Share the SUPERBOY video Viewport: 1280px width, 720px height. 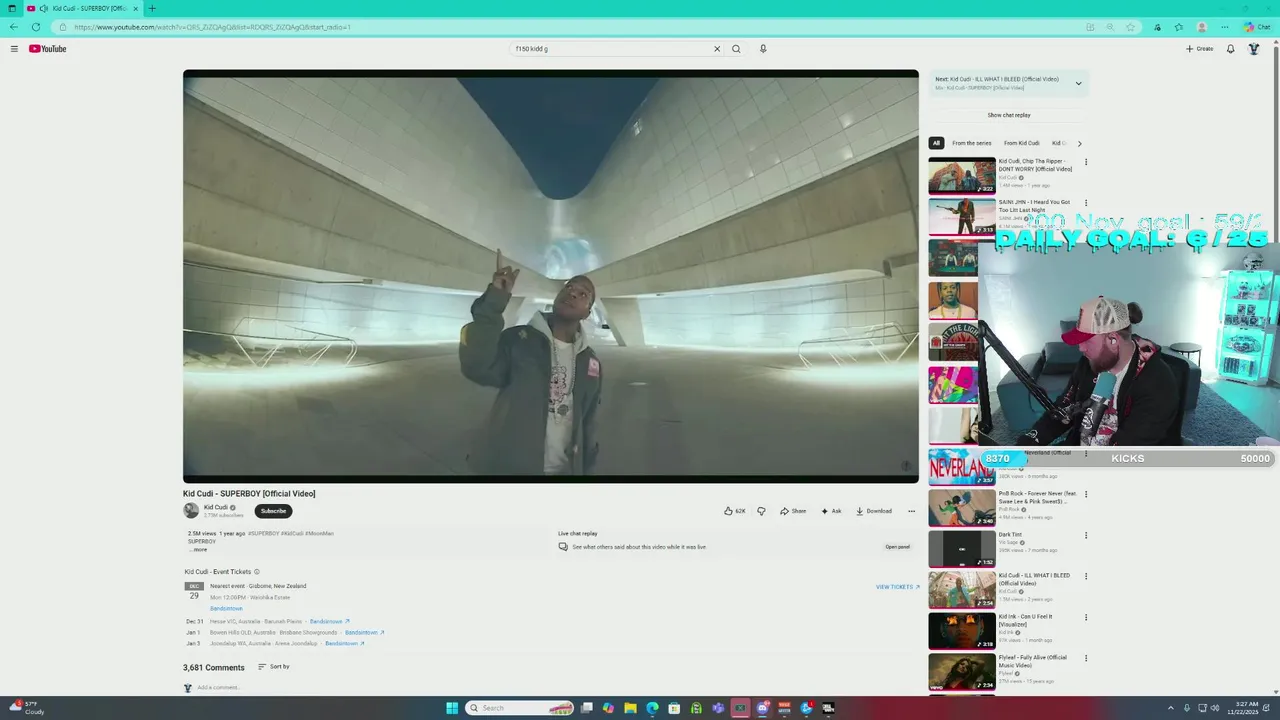point(793,511)
